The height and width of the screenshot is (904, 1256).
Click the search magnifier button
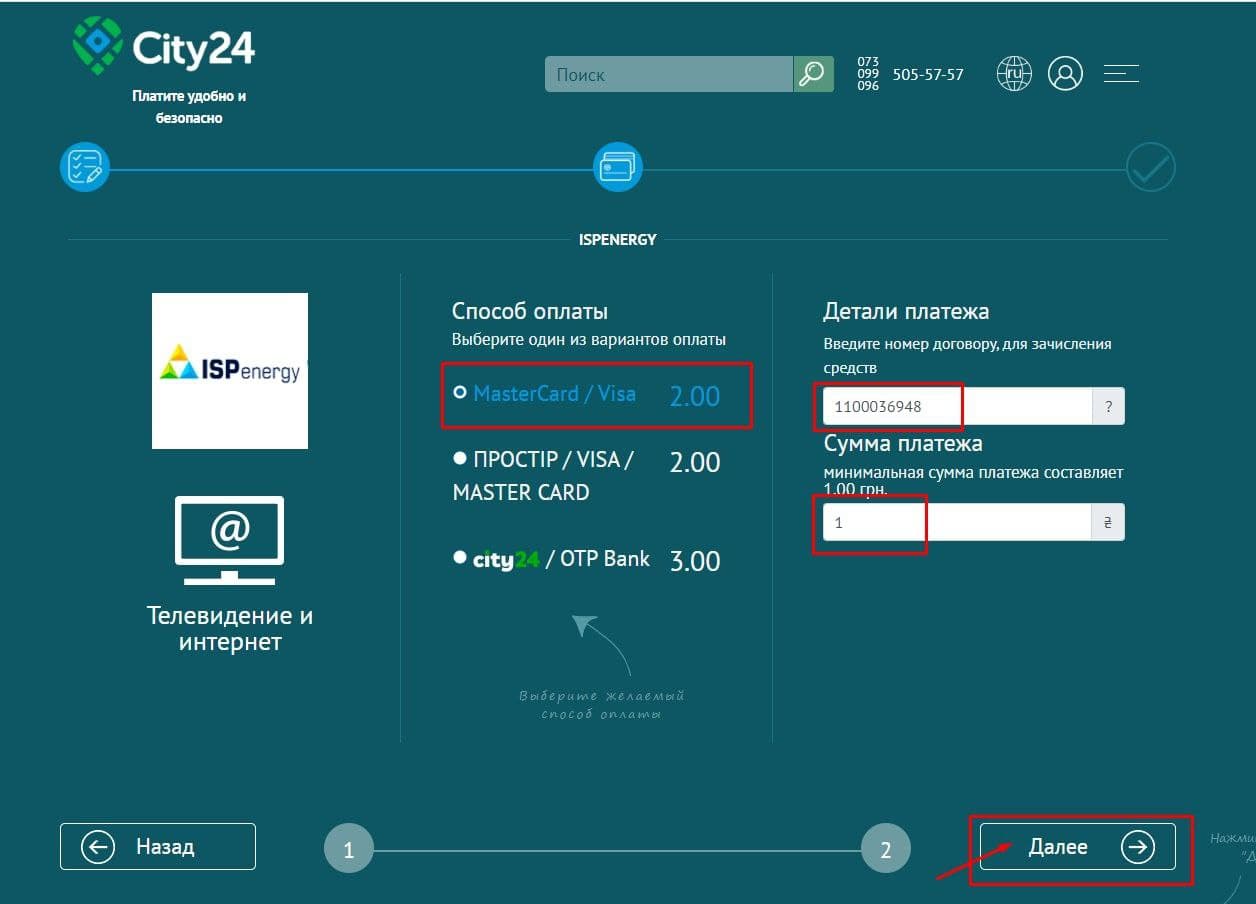point(813,74)
